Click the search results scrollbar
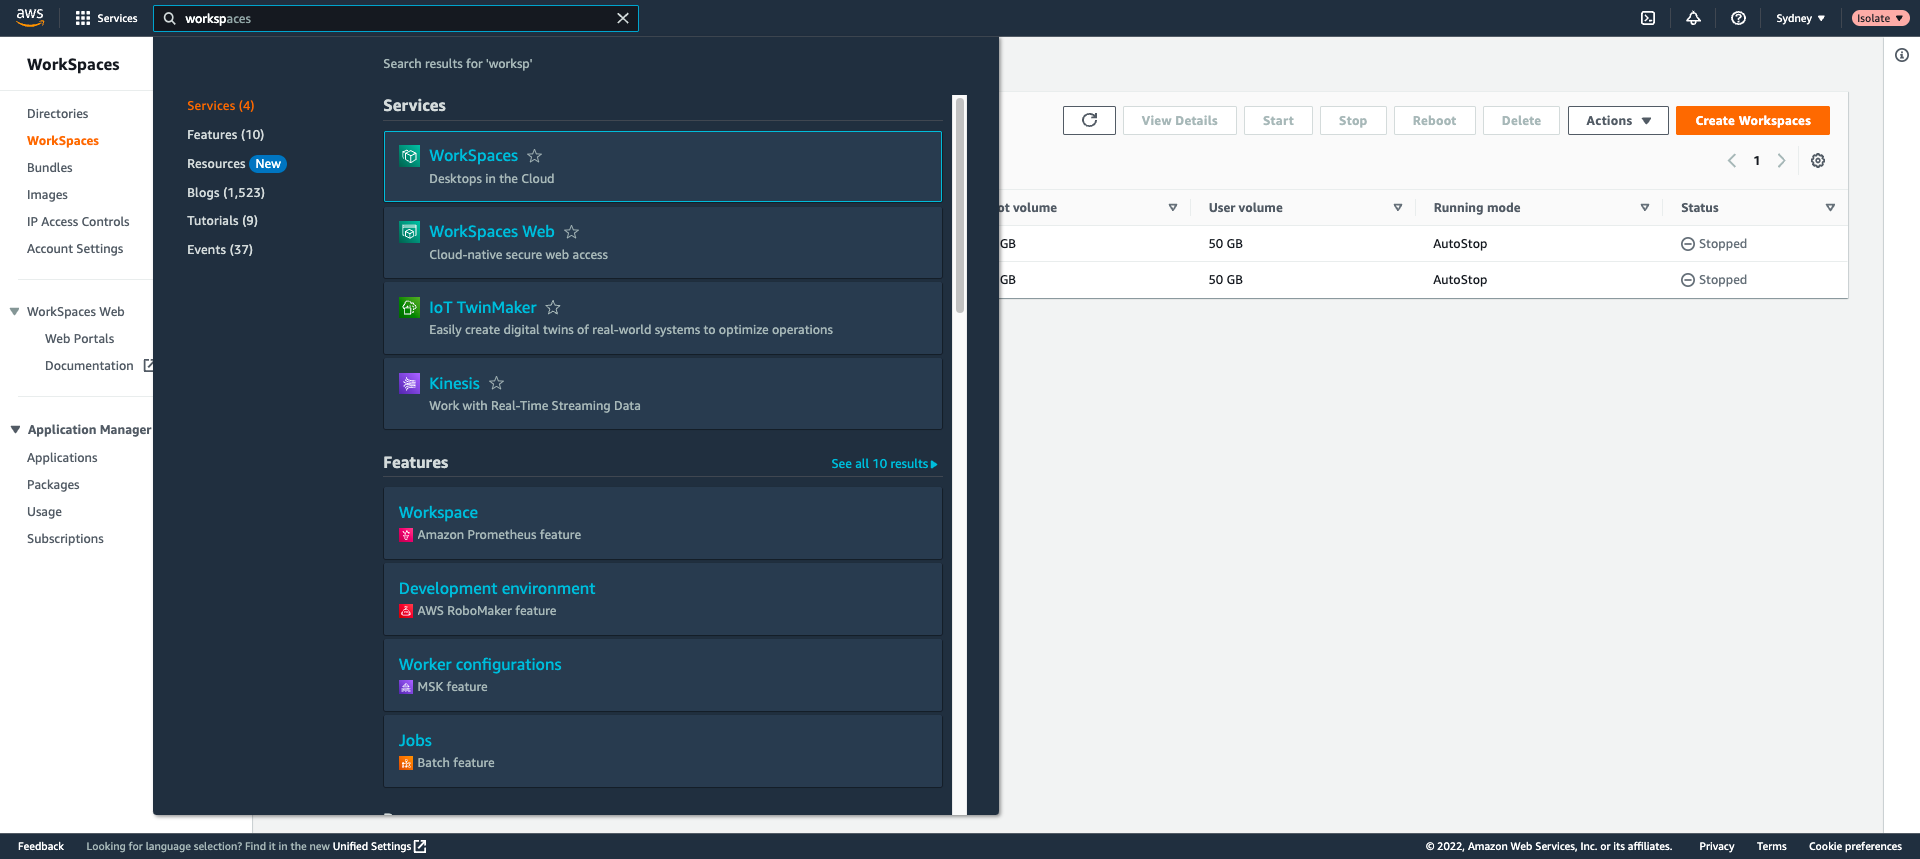 click(960, 205)
